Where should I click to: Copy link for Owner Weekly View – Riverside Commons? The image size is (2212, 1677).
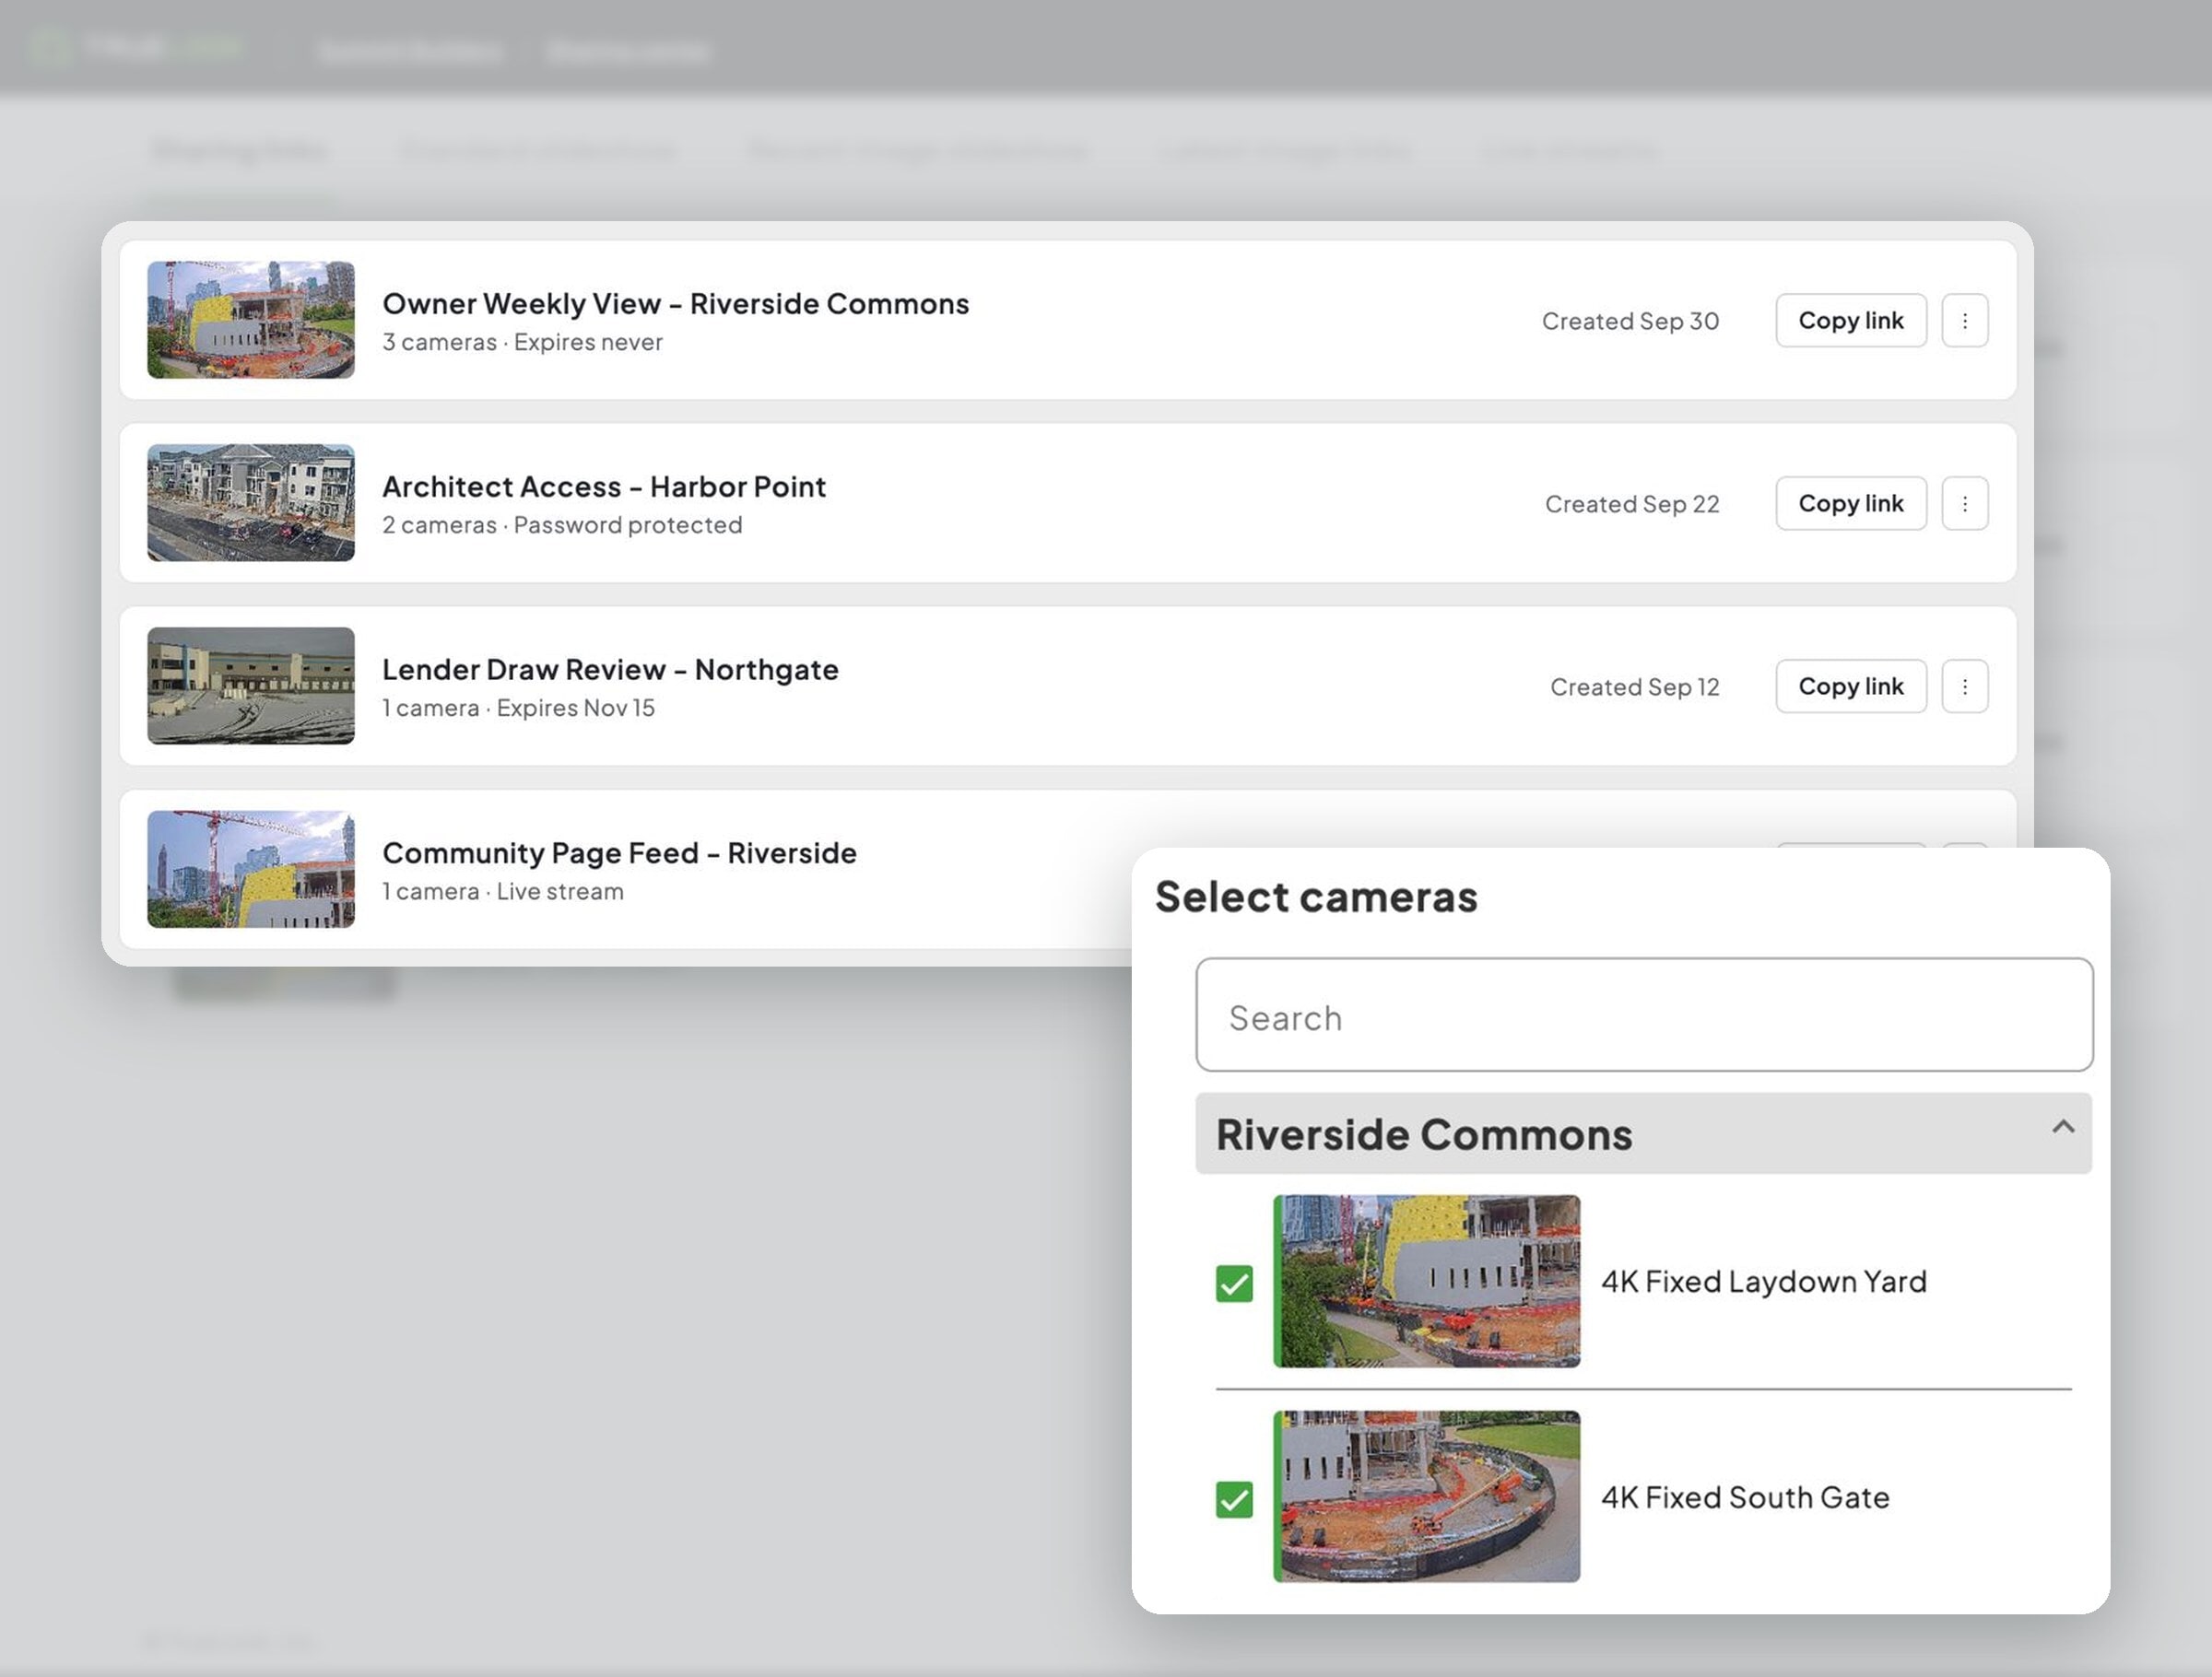(x=1850, y=320)
